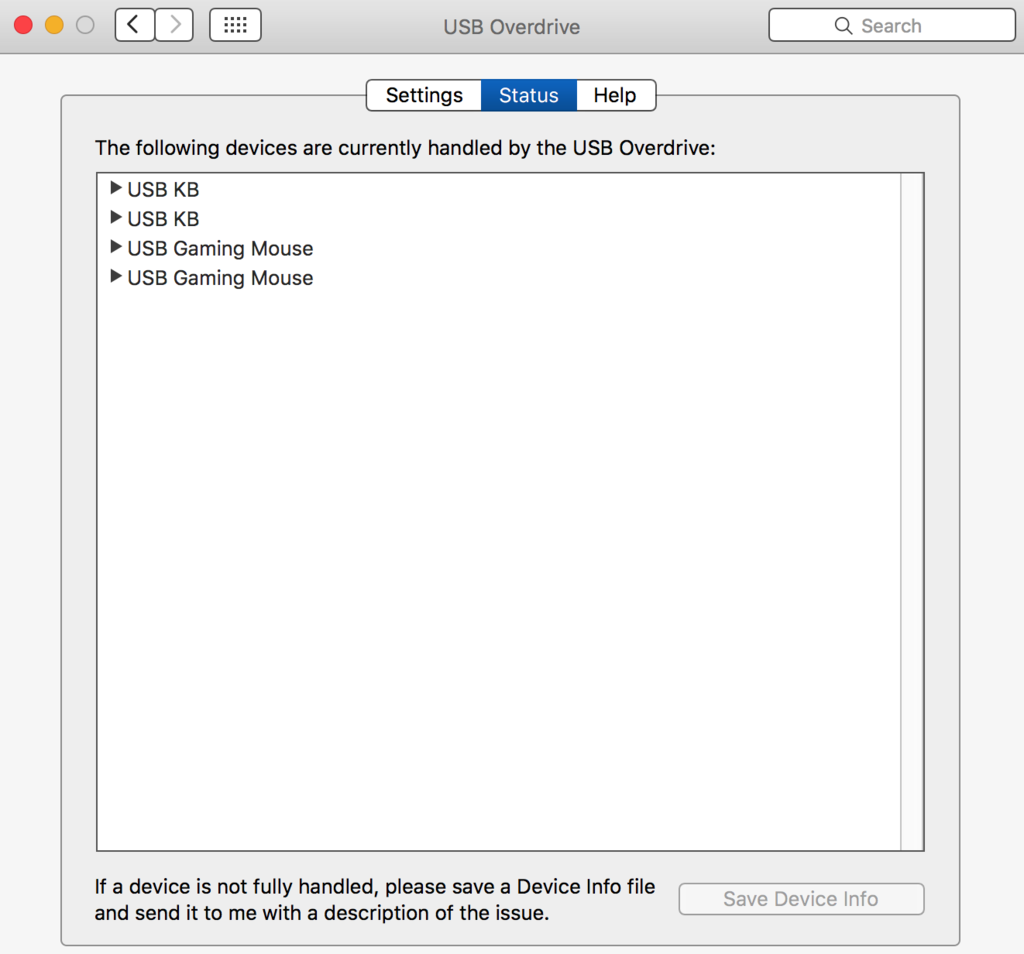Close the USB Overdrive window
1024x954 pixels.
tap(24, 25)
